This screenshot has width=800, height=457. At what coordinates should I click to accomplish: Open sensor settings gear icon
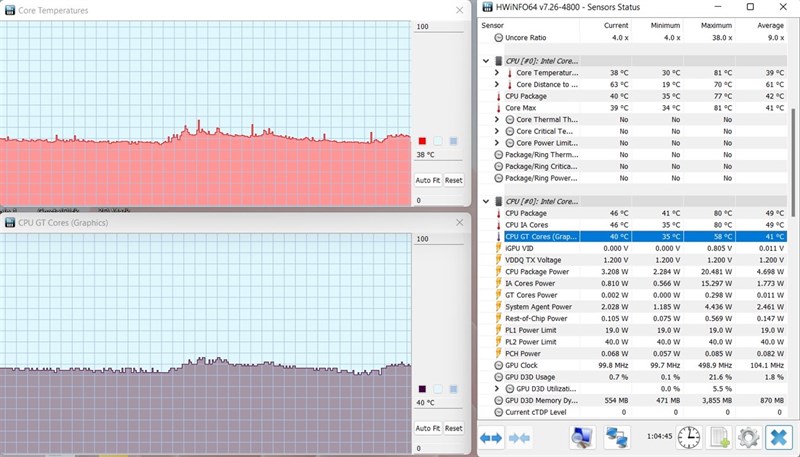748,438
